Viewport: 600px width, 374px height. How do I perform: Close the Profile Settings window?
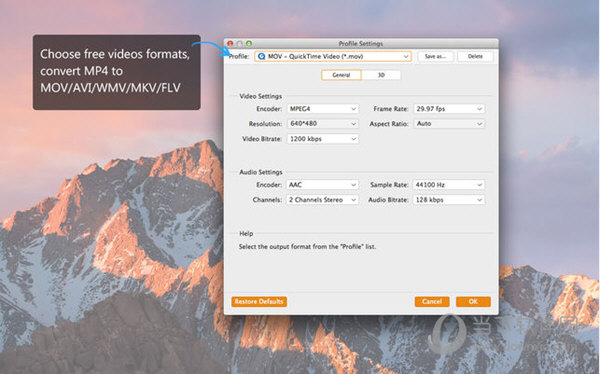(230, 44)
